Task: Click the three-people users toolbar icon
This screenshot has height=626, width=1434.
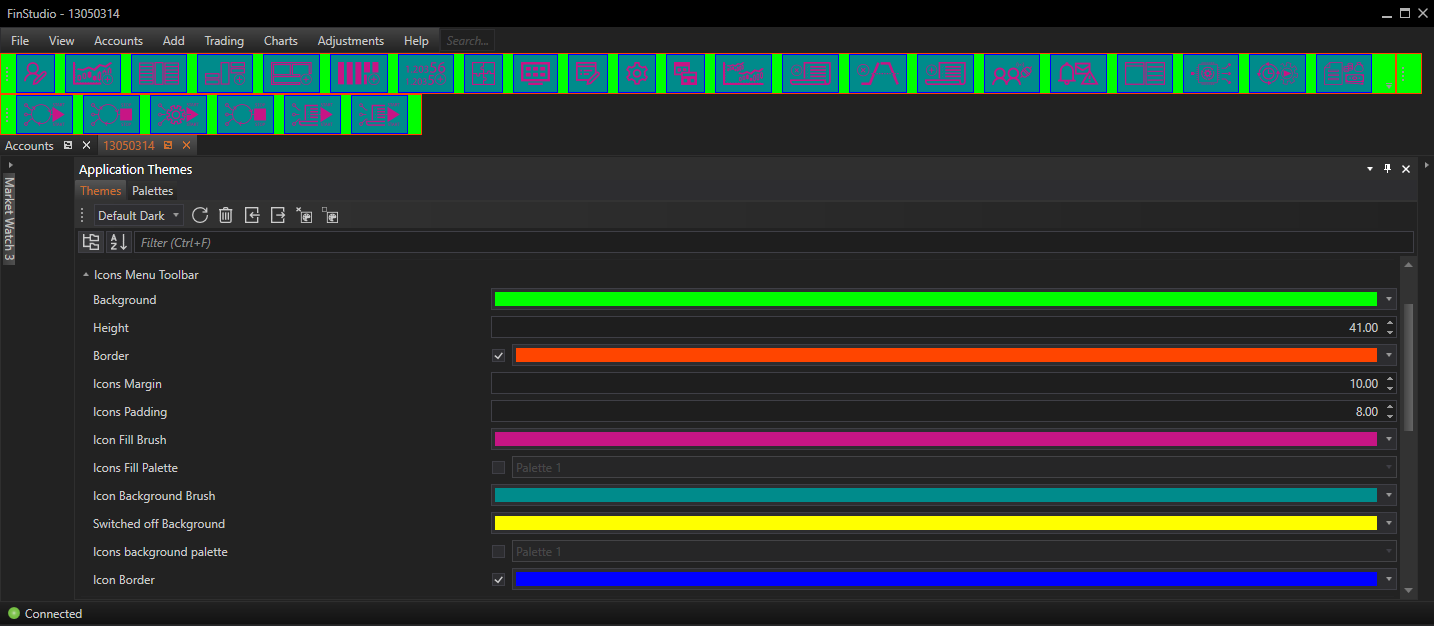Action: click(x=1012, y=73)
